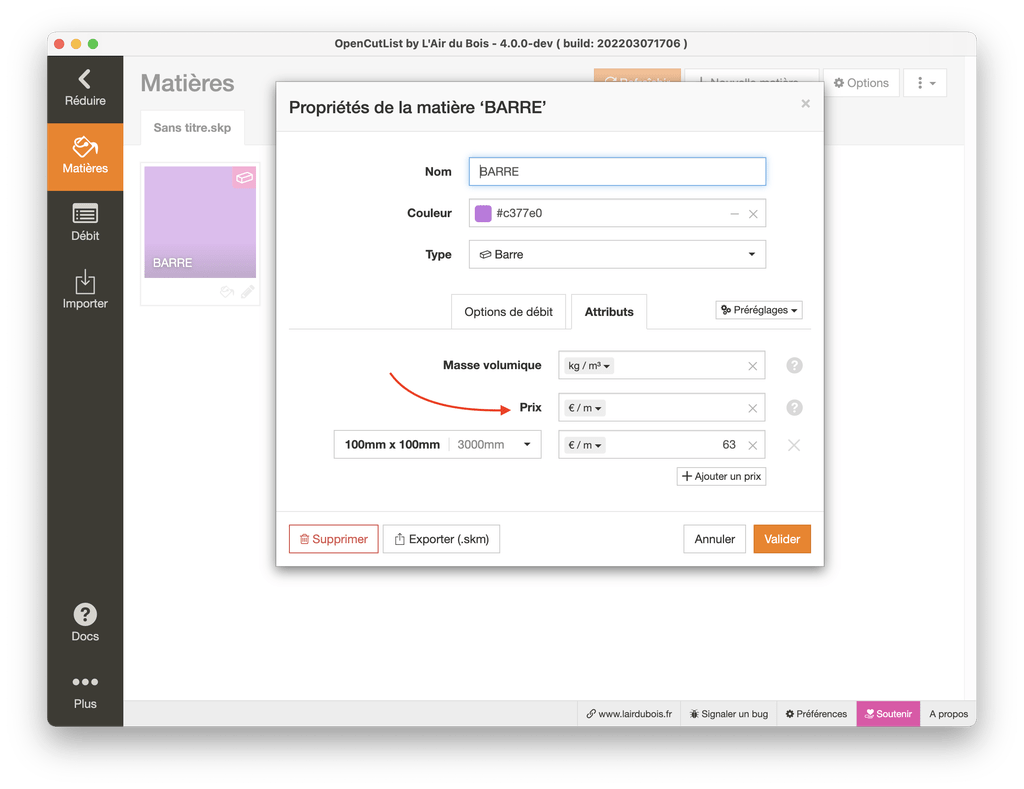This screenshot has width=1024, height=789.
Task: Open the 100mm x 100mm section dropdown
Action: coord(438,445)
